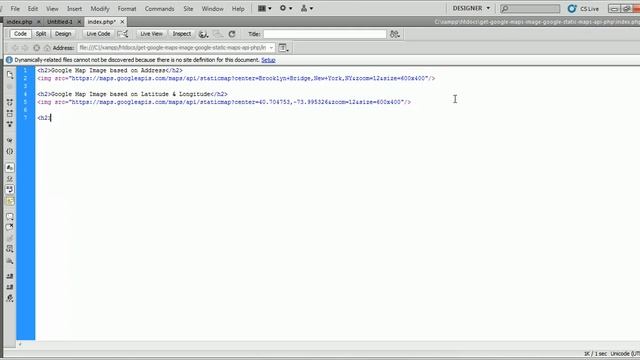Screen dimensions: 640x360
Task: Open the Site dropdown in menu bar
Action: 307,8
